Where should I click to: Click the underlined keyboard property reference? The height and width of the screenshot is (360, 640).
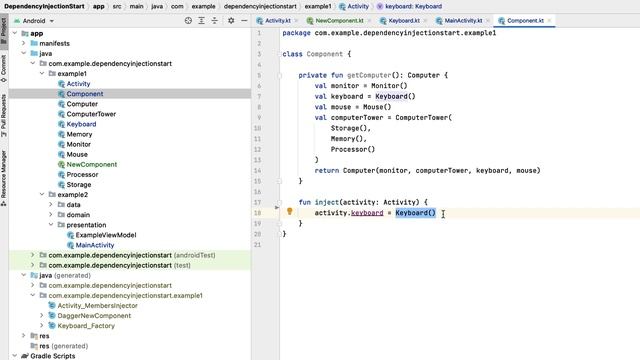click(367, 213)
